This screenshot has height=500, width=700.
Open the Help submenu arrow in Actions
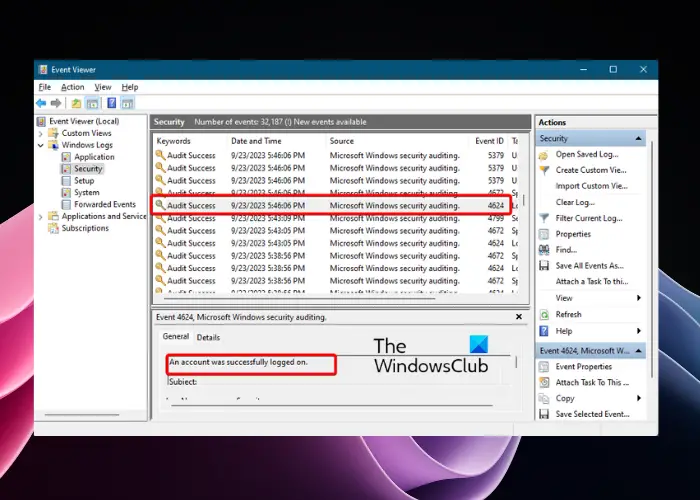[x=639, y=331]
